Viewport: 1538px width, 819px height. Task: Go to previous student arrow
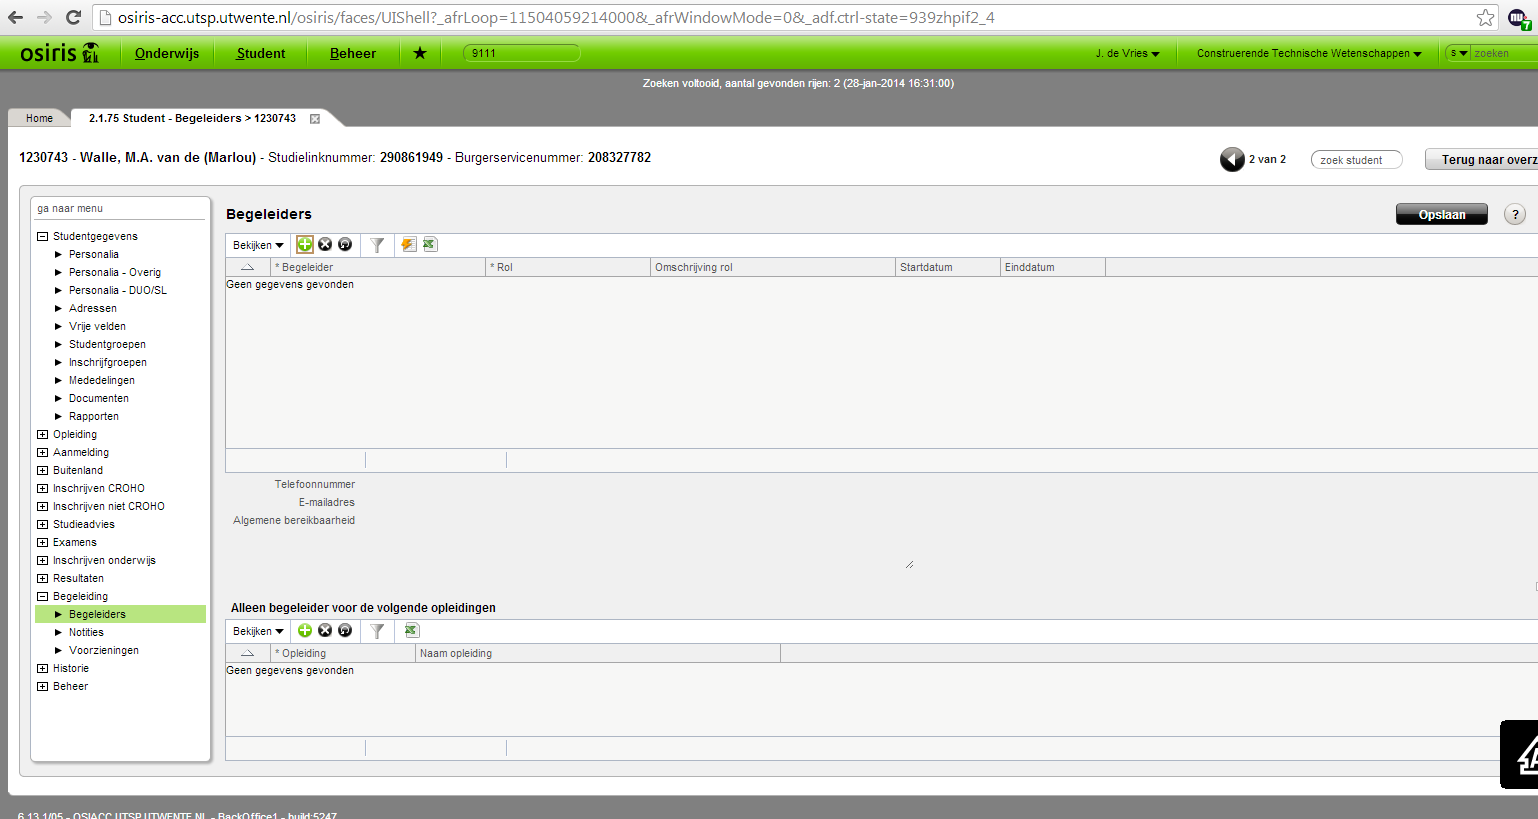1232,159
